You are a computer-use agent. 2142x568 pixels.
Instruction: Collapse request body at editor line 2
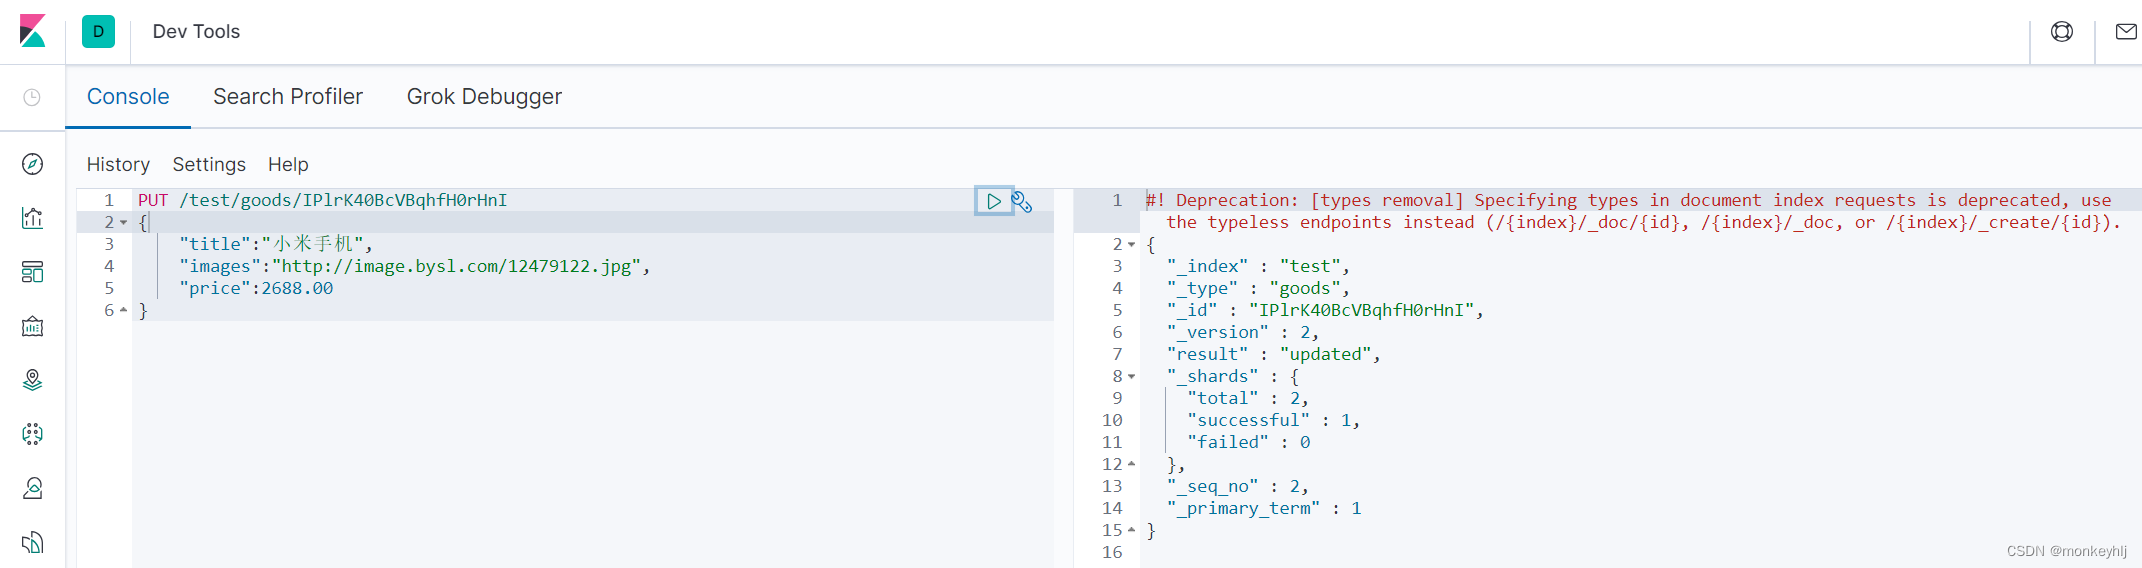tap(124, 223)
